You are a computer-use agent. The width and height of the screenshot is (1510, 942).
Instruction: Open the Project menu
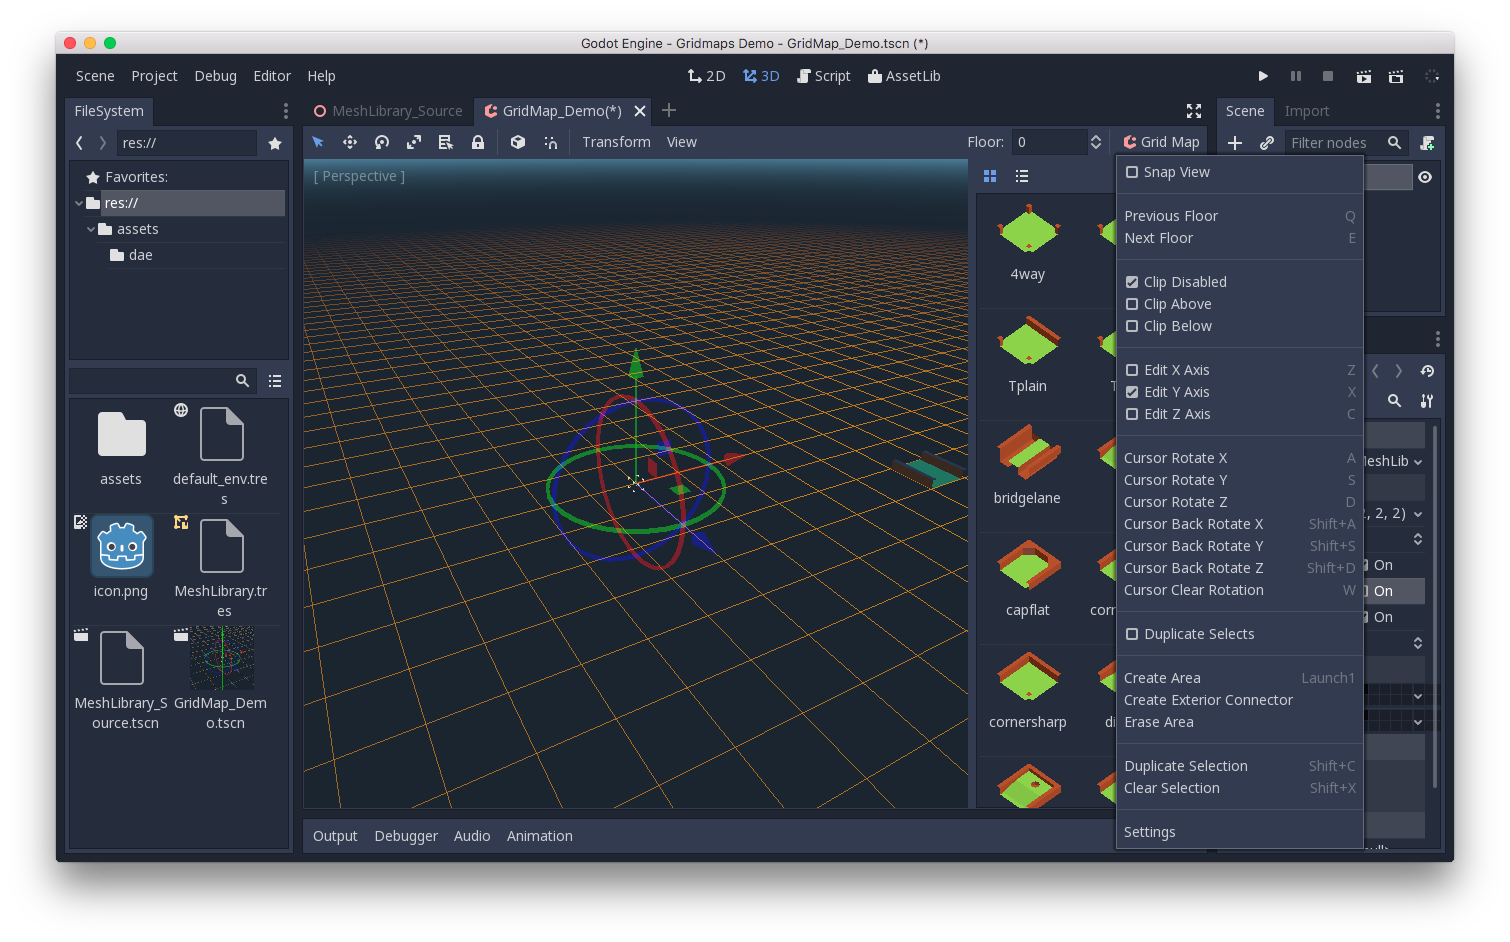point(154,75)
